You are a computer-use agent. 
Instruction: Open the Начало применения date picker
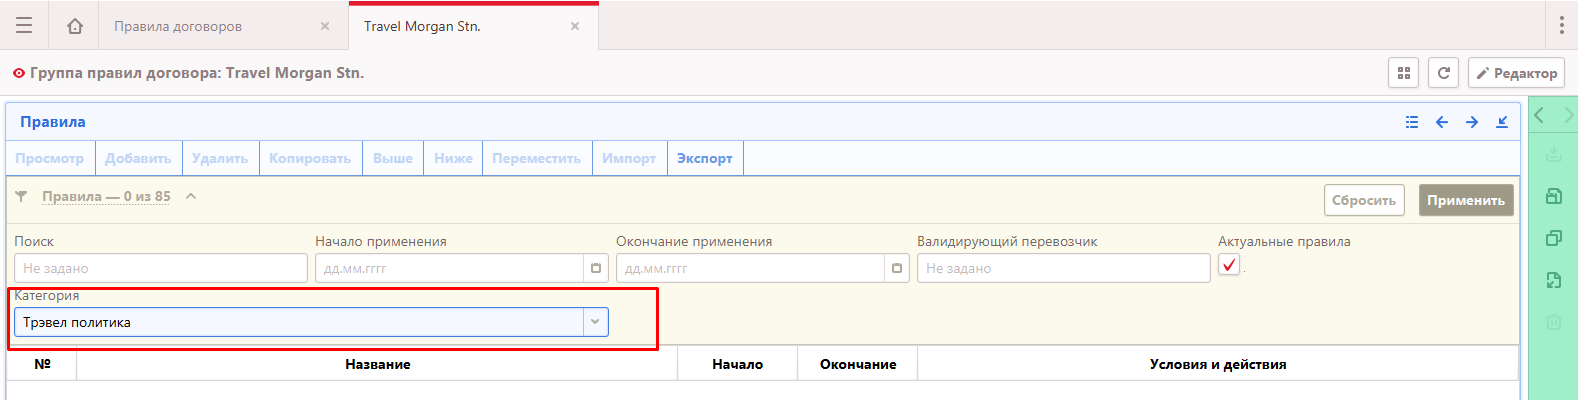(x=596, y=268)
